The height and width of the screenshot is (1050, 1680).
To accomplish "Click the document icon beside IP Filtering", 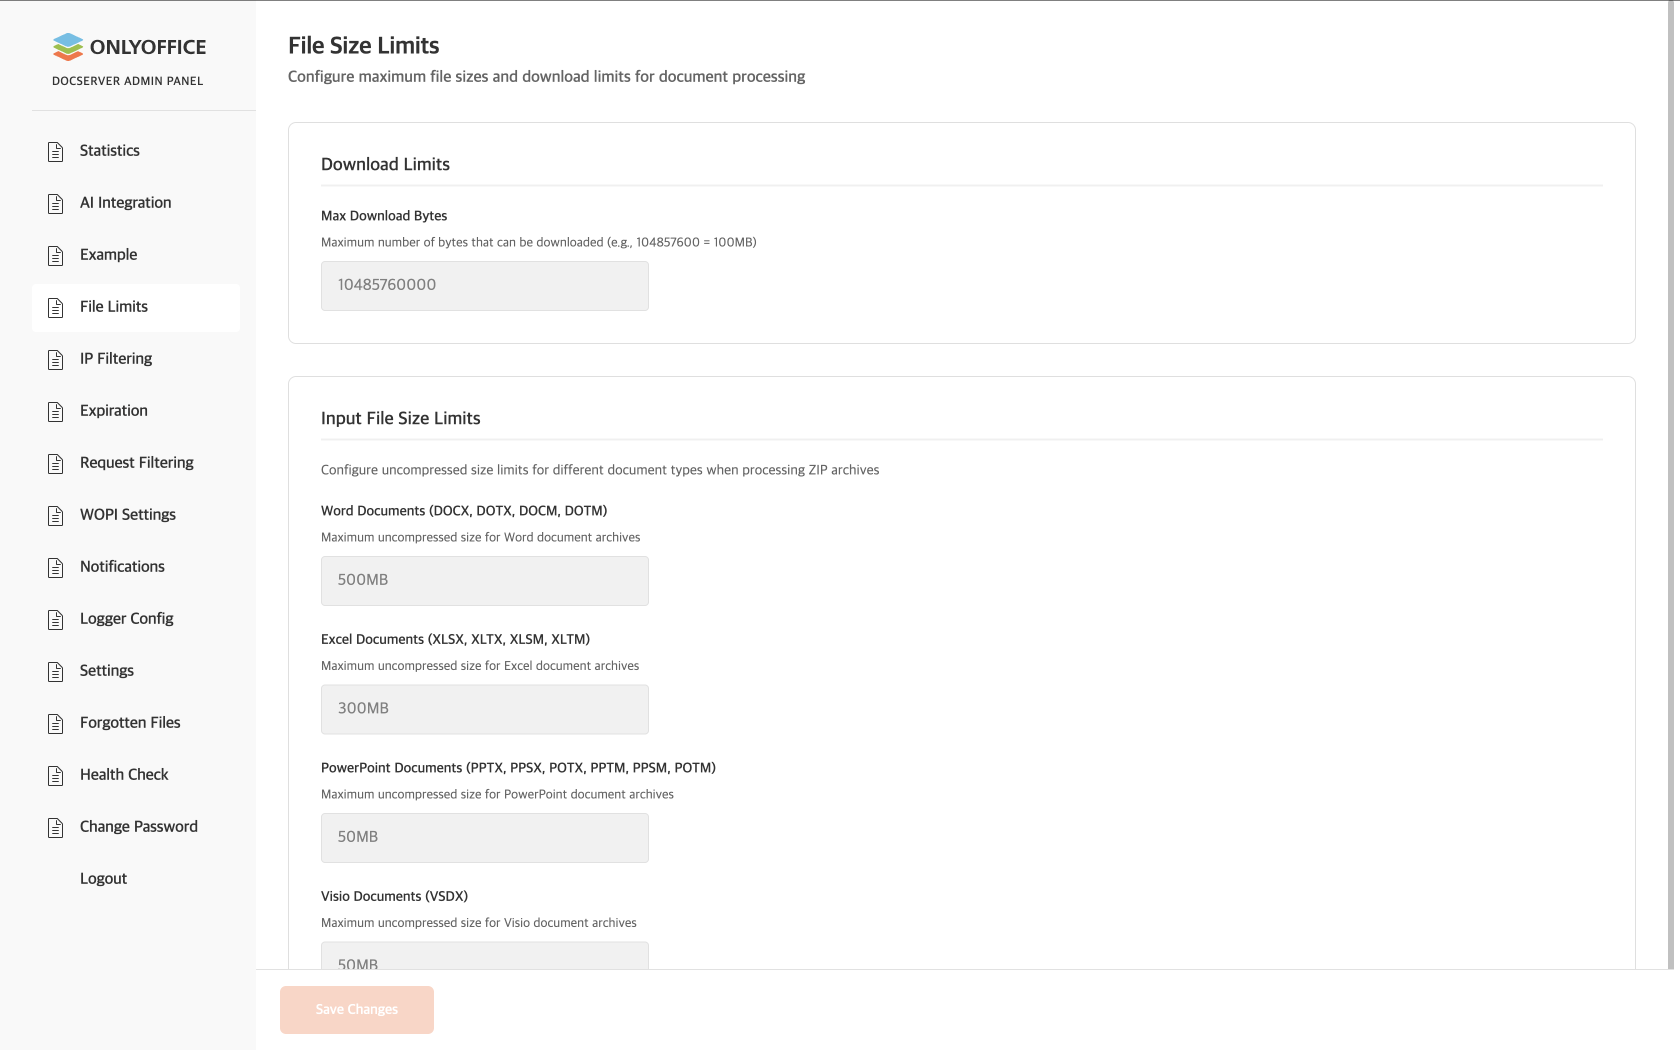I will coord(56,359).
